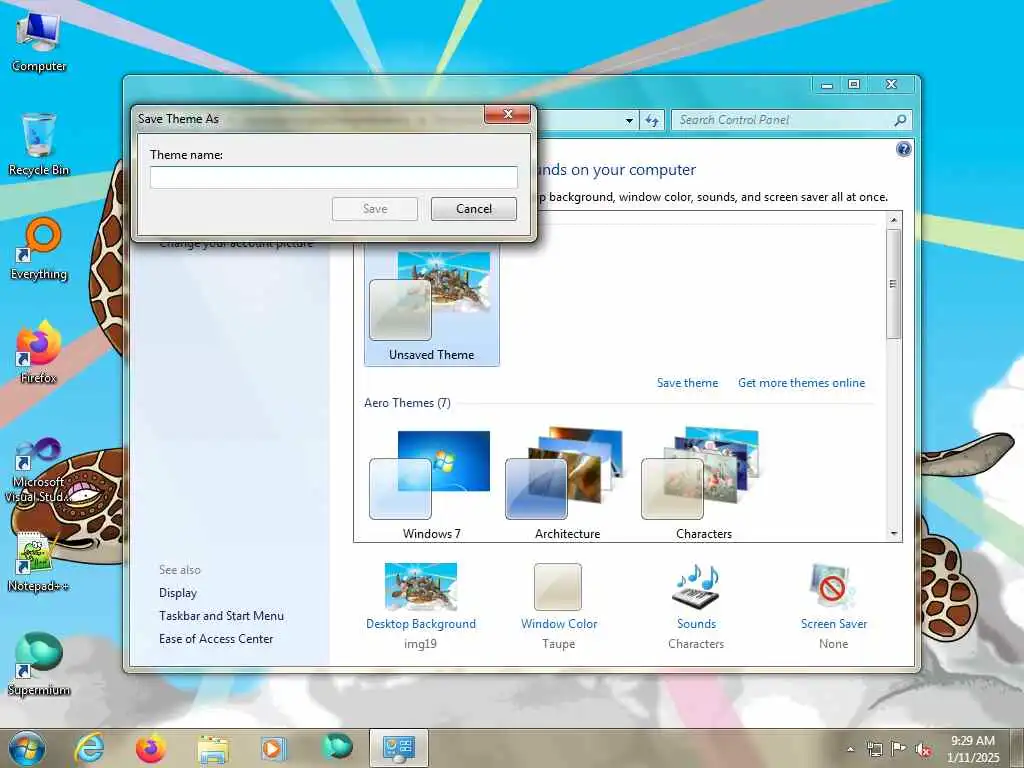
Task: Open Taskbar and Start Menu link
Action: (221, 616)
